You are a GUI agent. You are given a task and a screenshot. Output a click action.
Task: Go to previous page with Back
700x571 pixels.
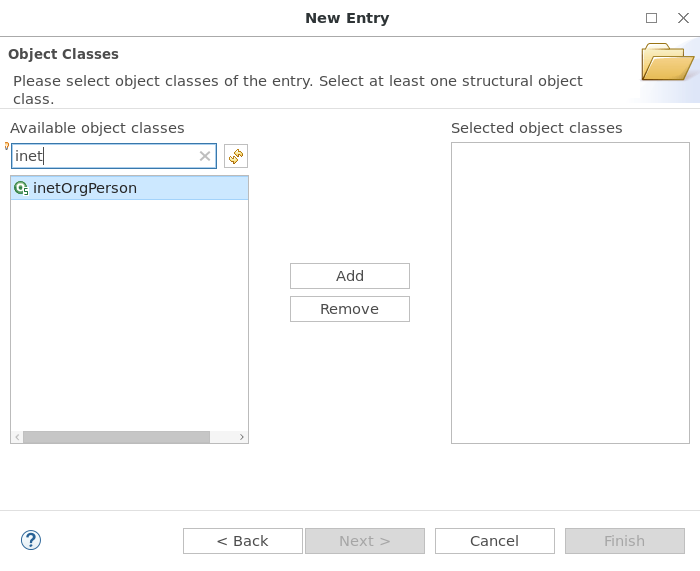(x=242, y=541)
